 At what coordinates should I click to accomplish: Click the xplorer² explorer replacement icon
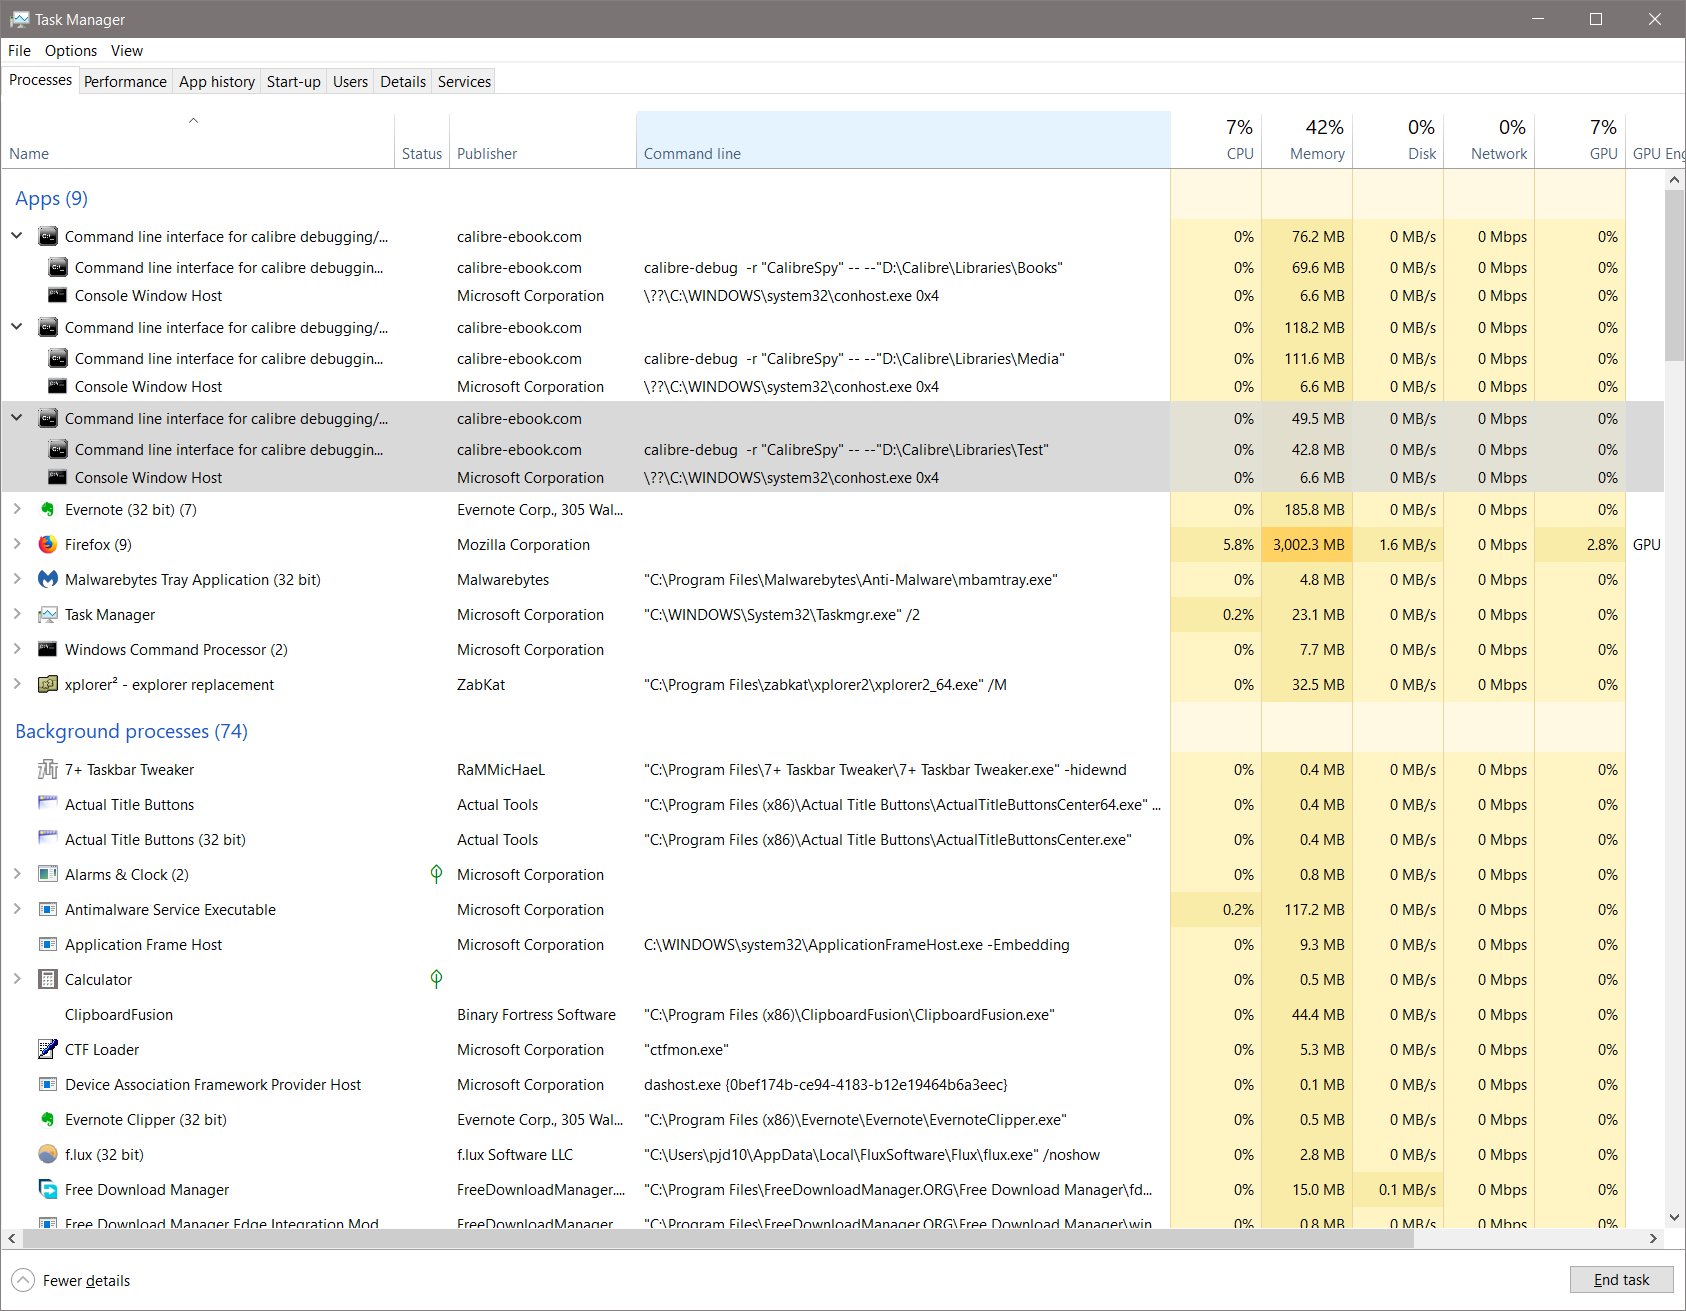pyautogui.click(x=47, y=685)
